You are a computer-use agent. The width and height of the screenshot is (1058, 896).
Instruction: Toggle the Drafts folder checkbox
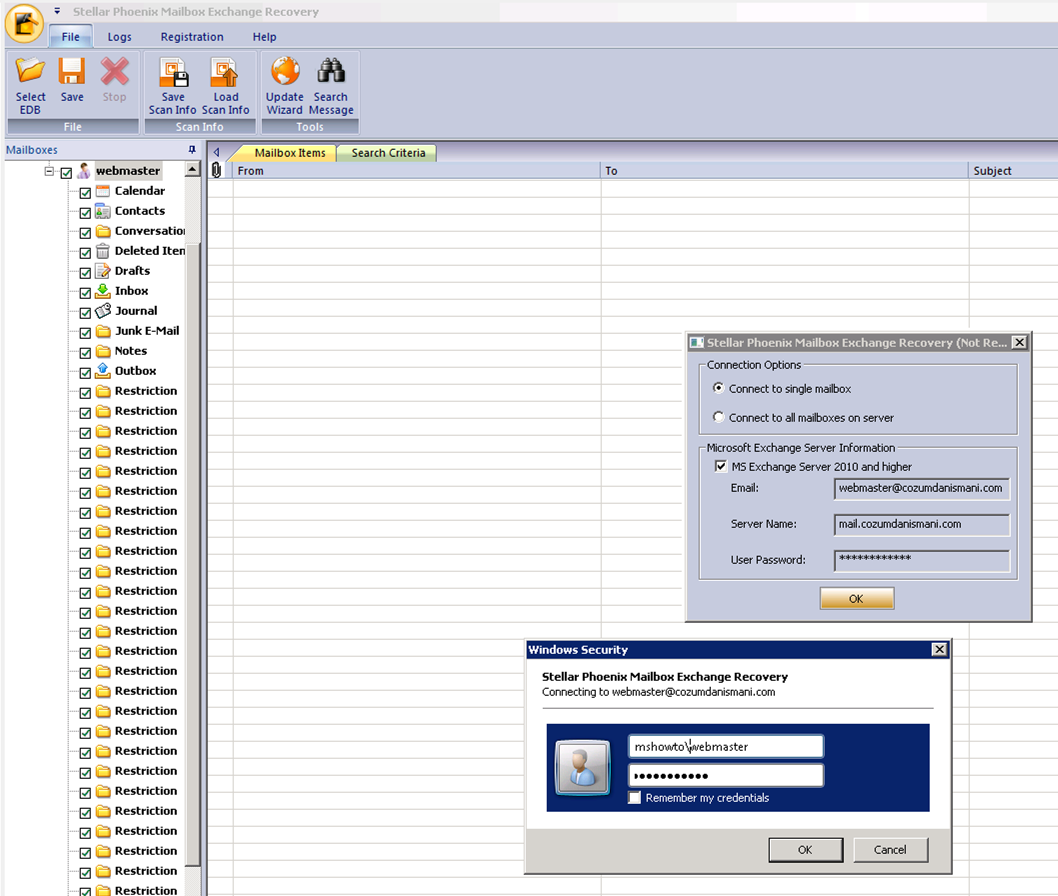click(x=85, y=273)
